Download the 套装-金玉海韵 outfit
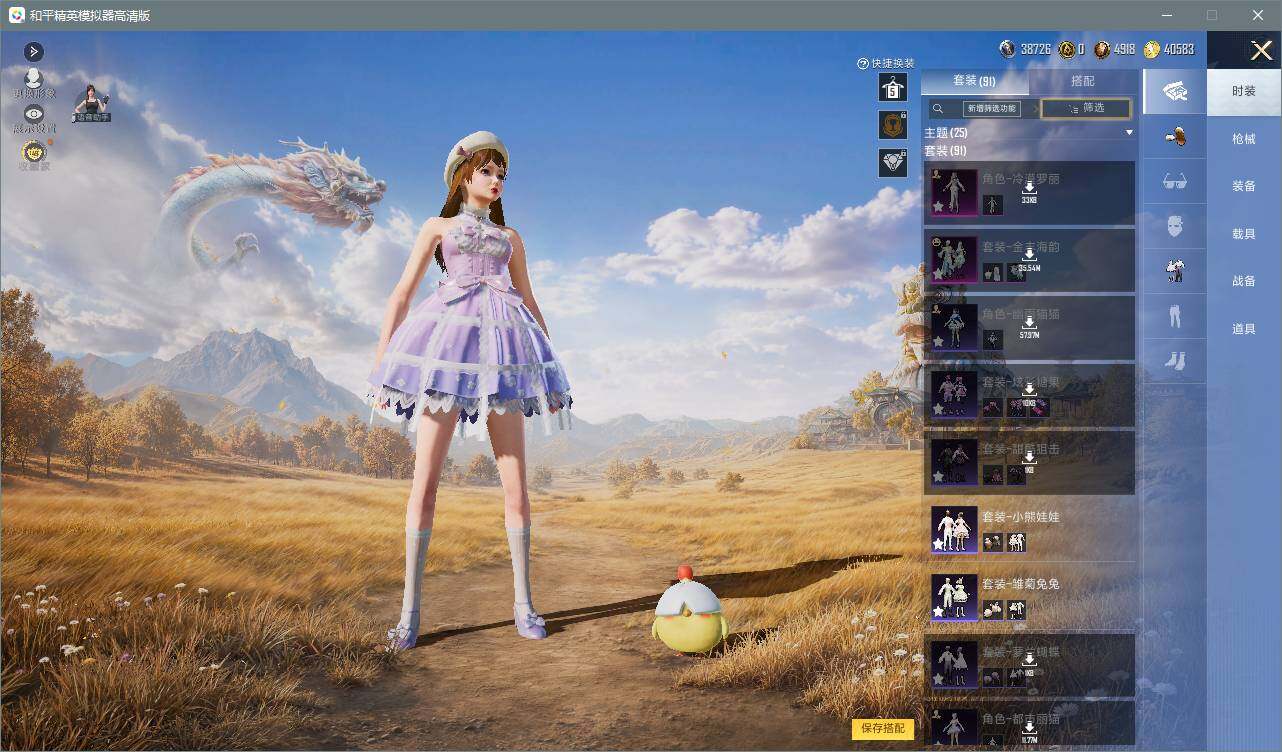Image resolution: width=1282 pixels, height=752 pixels. 1029,260
